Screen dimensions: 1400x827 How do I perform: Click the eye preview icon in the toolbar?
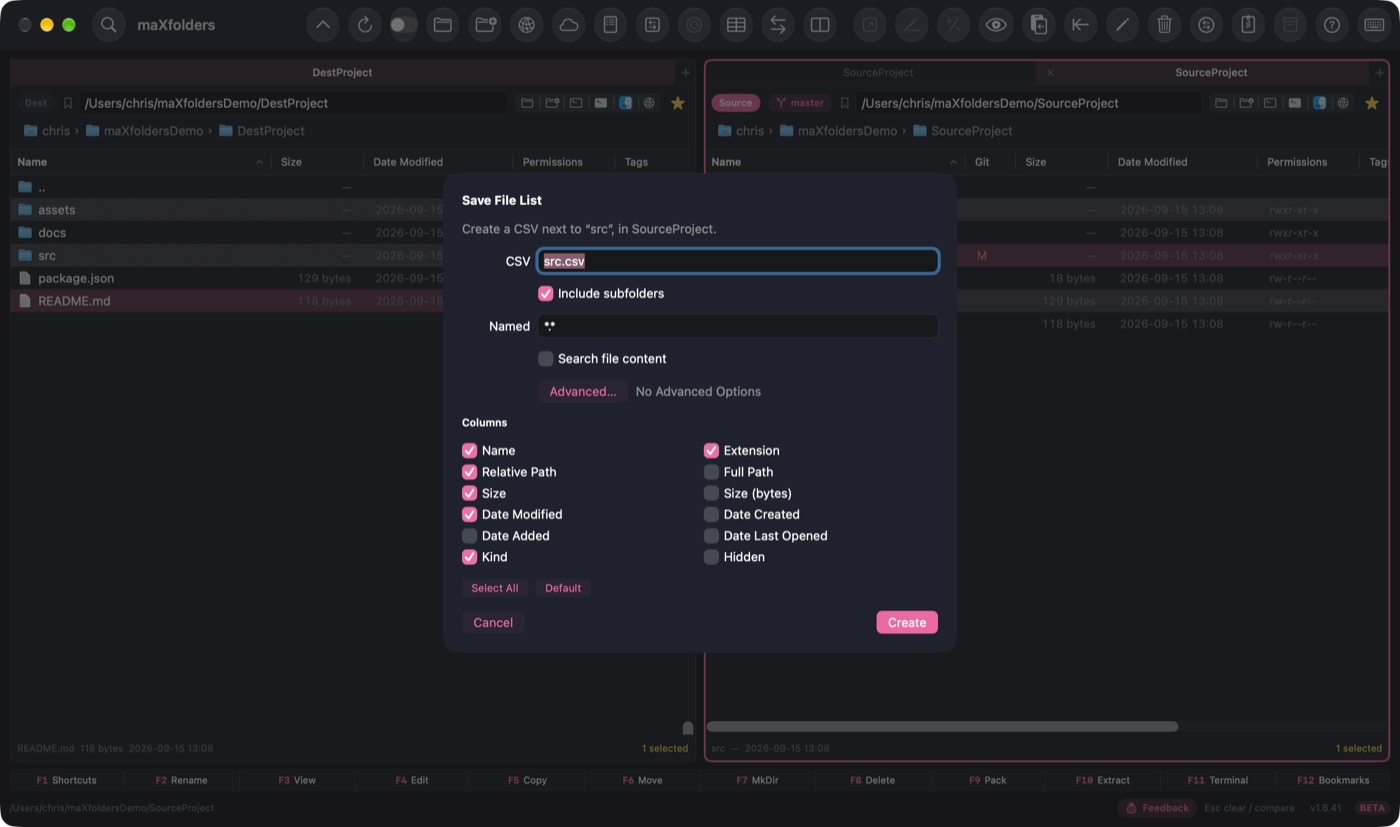click(x=996, y=25)
